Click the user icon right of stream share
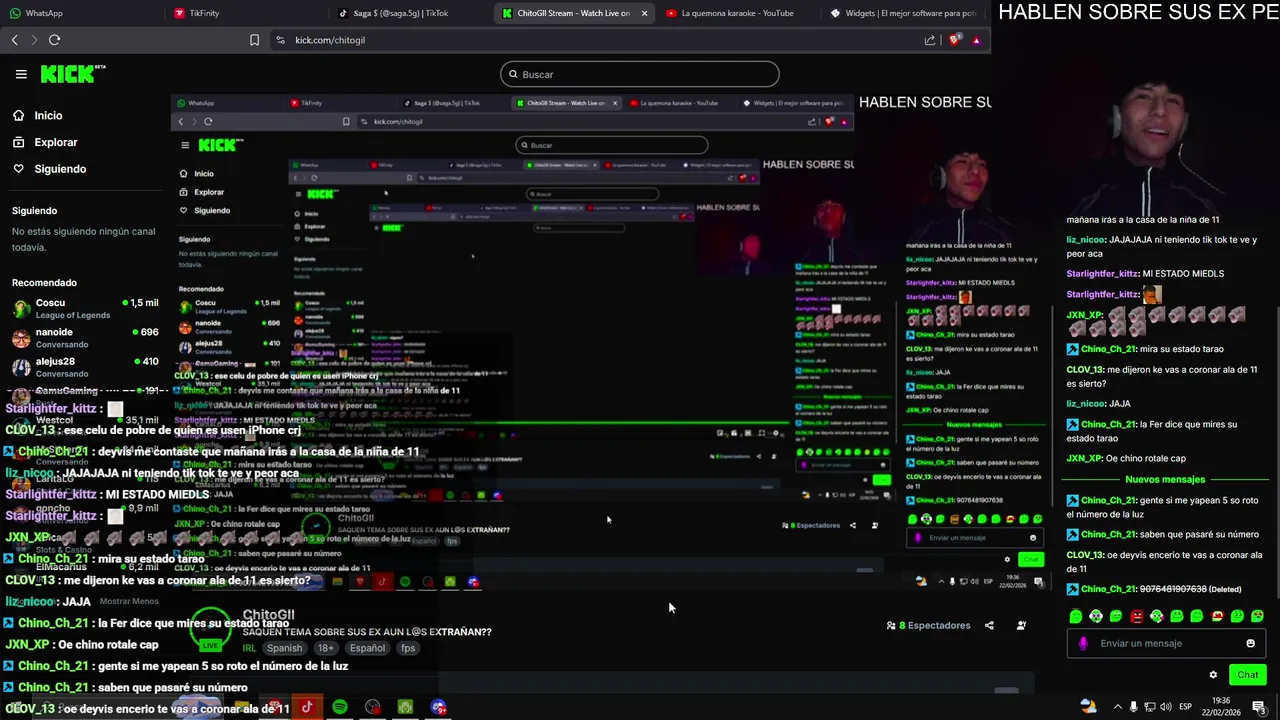Image resolution: width=1280 pixels, height=720 pixels. point(1021,625)
